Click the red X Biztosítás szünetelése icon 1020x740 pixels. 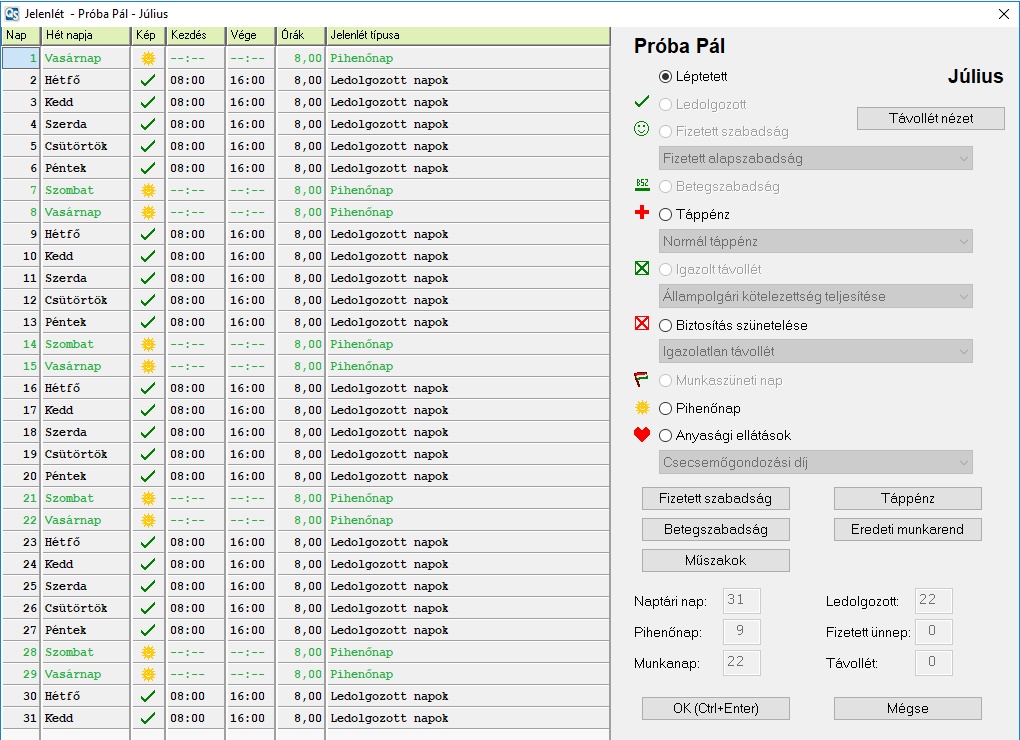[x=642, y=324]
